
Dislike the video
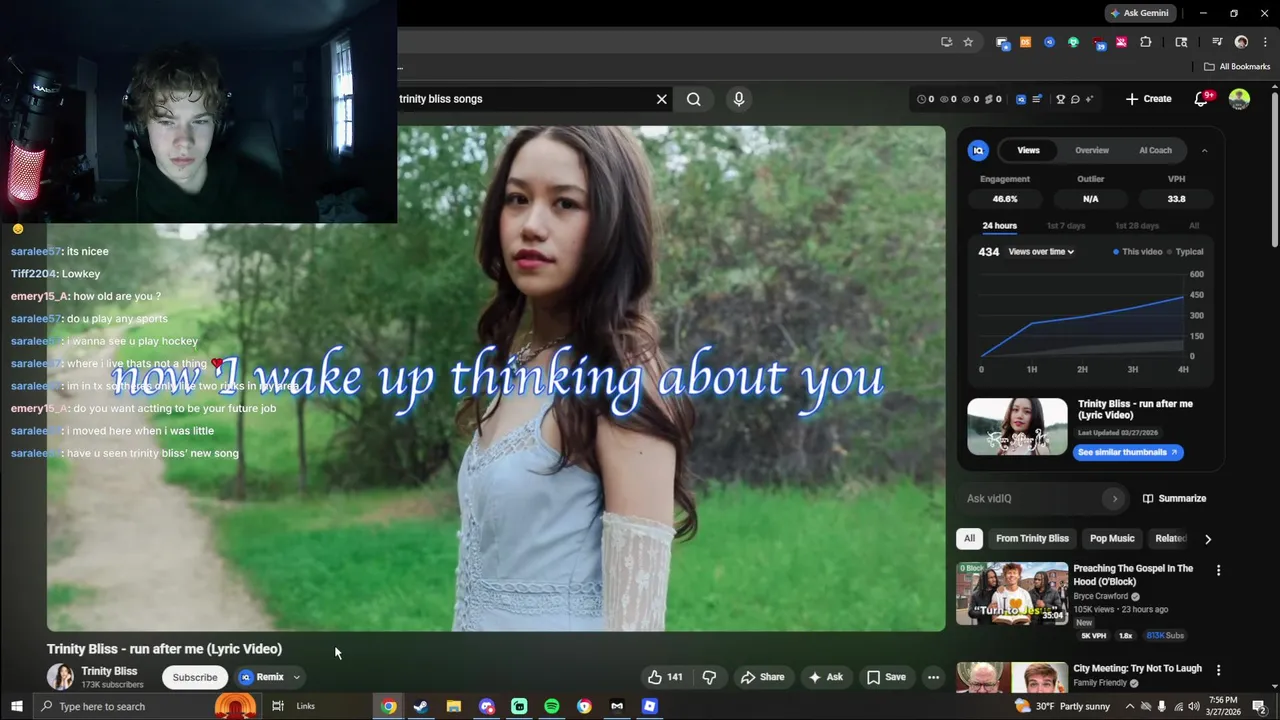[x=709, y=677]
